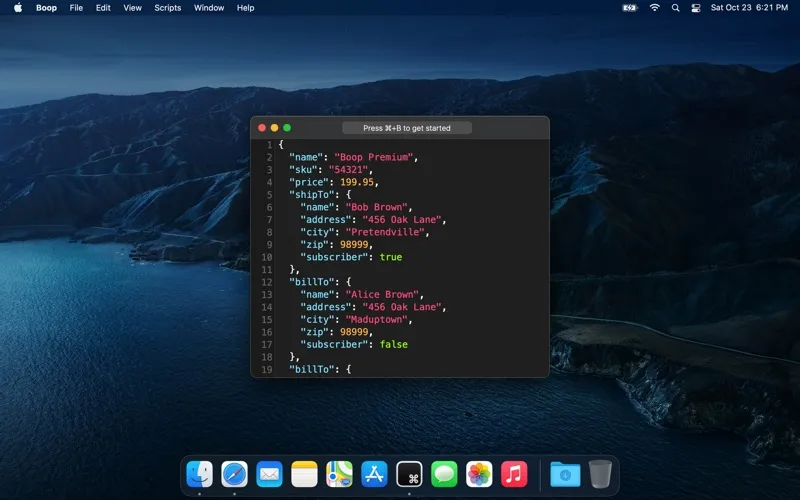Screen dimensions: 800x500
Task: Open the Trash in the Dock
Action: click(600, 474)
